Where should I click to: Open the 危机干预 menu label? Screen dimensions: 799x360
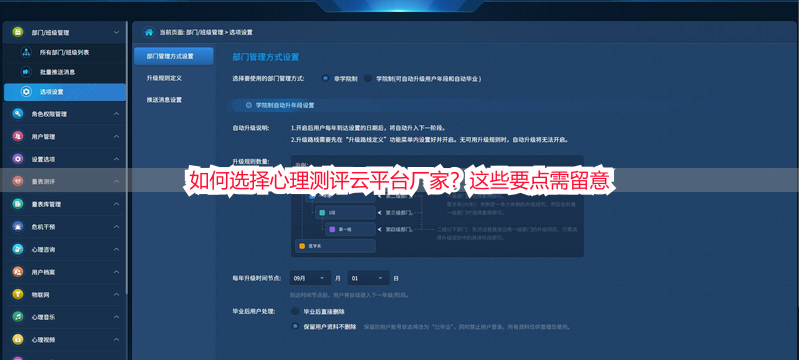click(x=43, y=226)
